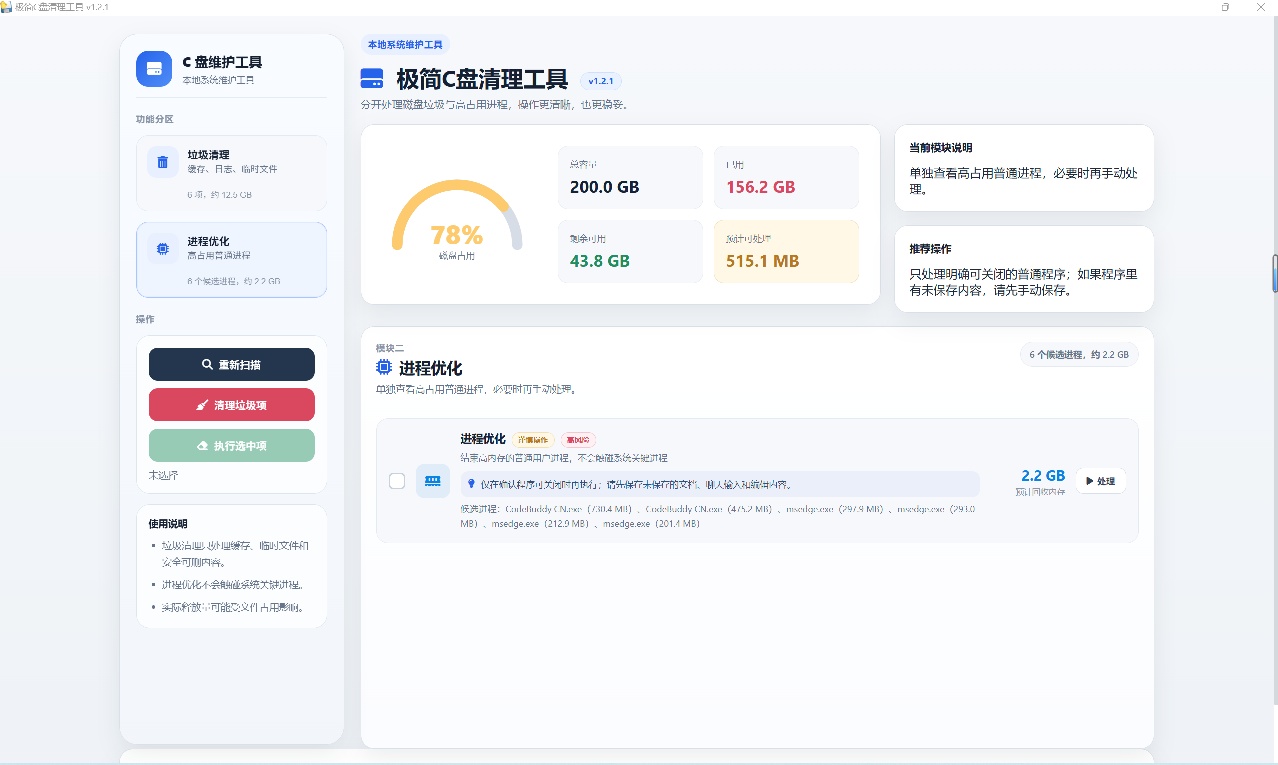This screenshot has width=1278, height=765.
Task: Click the 200.0 GB total capacity value
Action: (604, 187)
